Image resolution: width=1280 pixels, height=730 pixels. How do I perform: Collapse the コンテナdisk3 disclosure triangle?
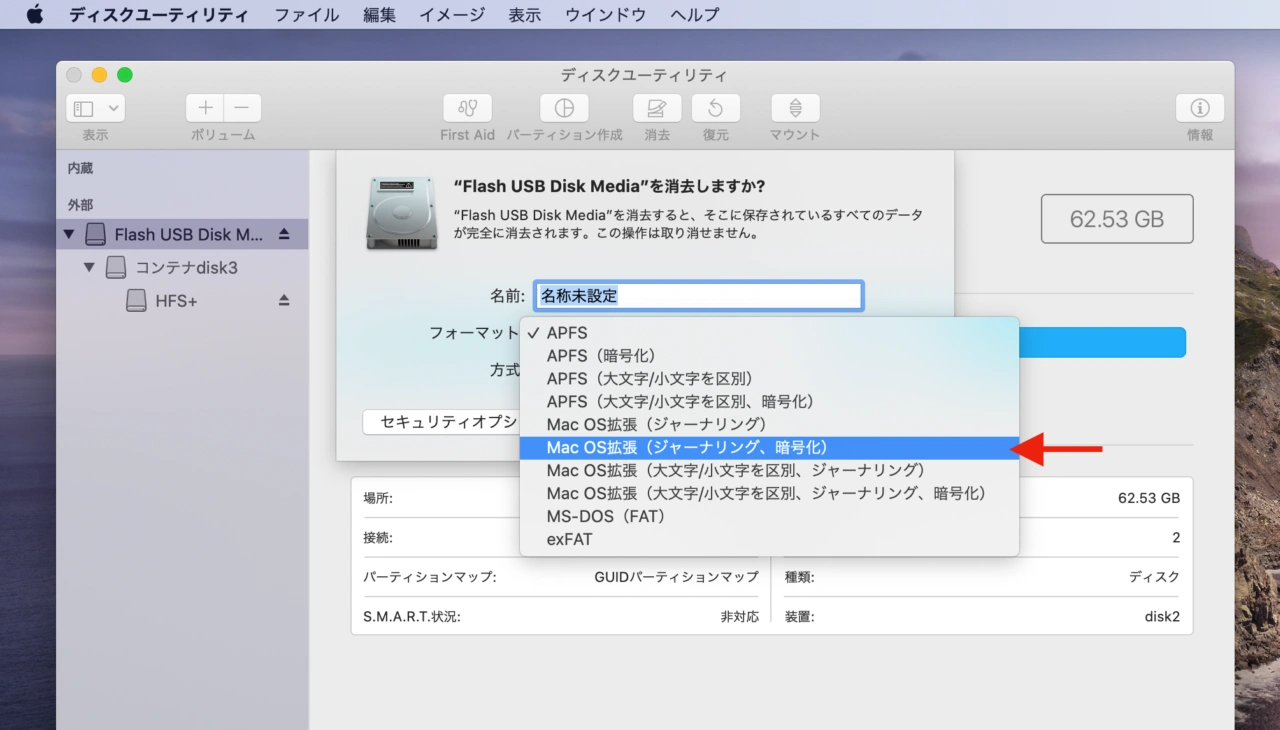[x=89, y=267]
